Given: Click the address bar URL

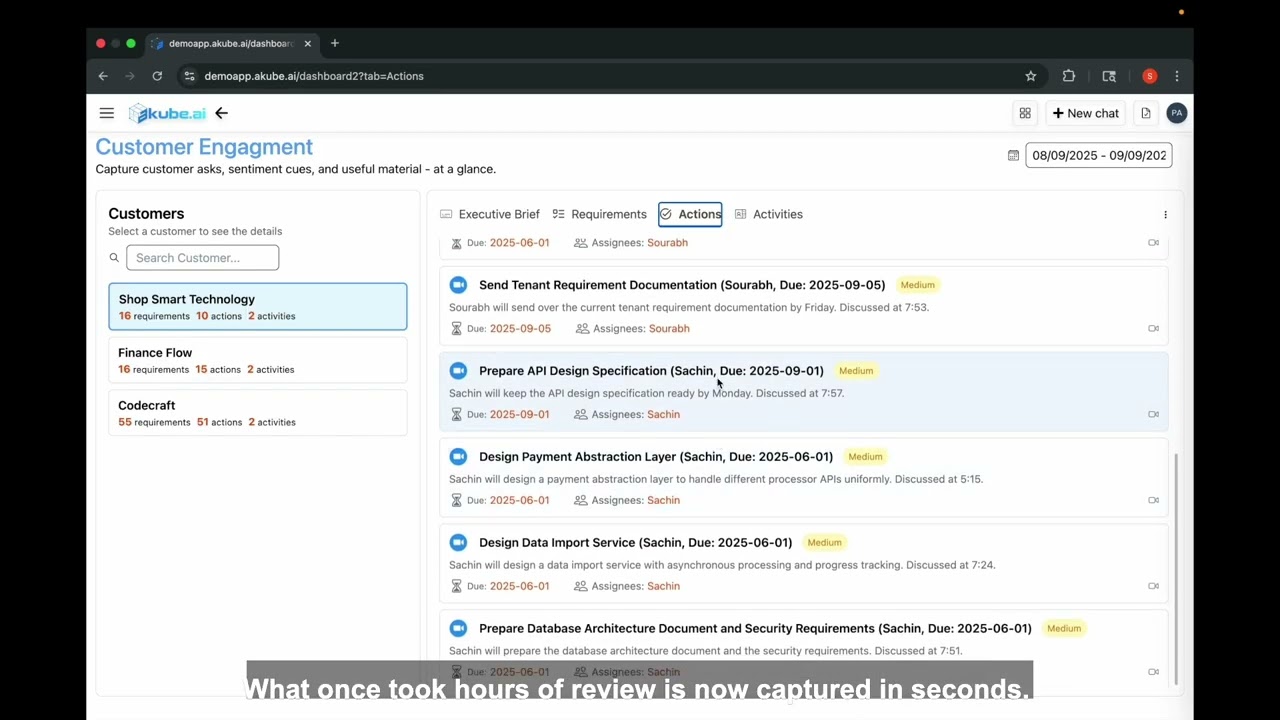Looking at the screenshot, I should coord(314,76).
